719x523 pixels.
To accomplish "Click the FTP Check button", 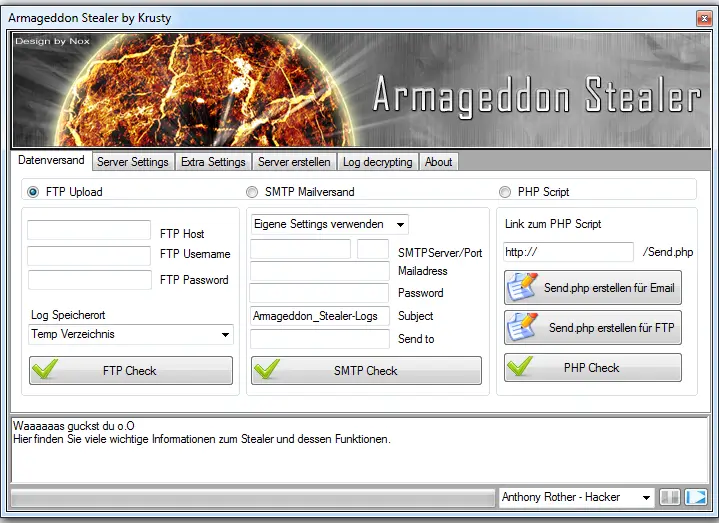I will [131, 370].
